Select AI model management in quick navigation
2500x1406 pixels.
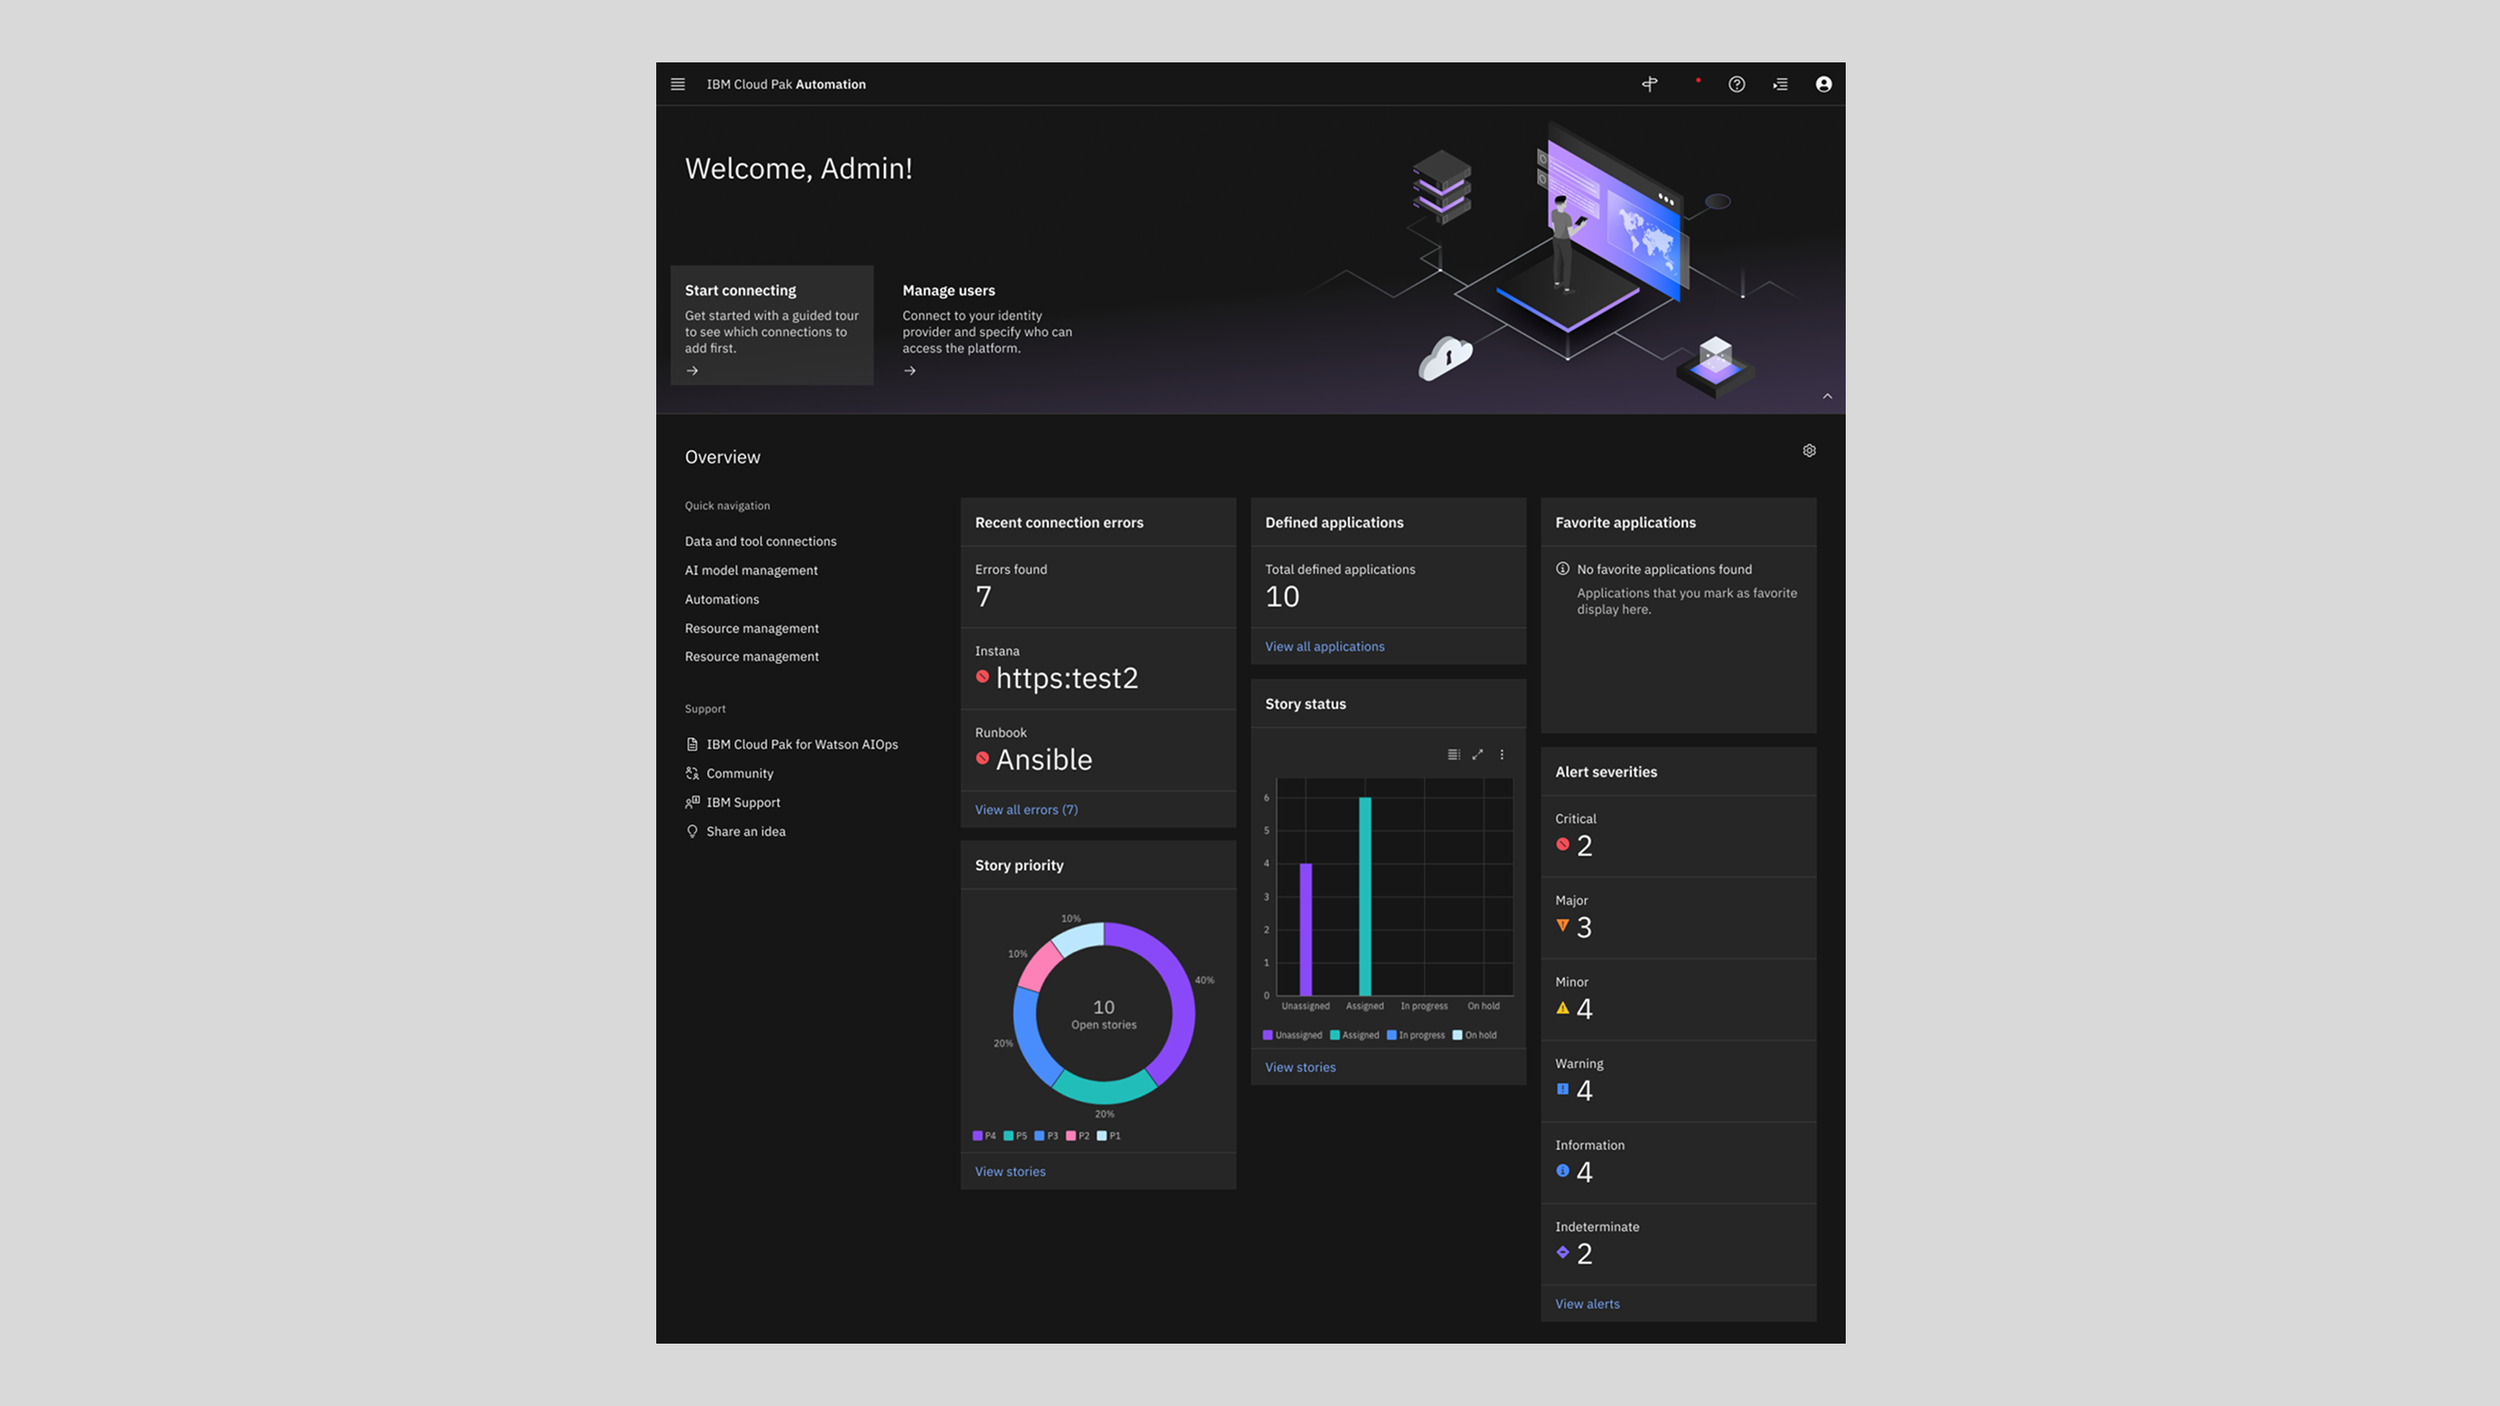pos(751,570)
